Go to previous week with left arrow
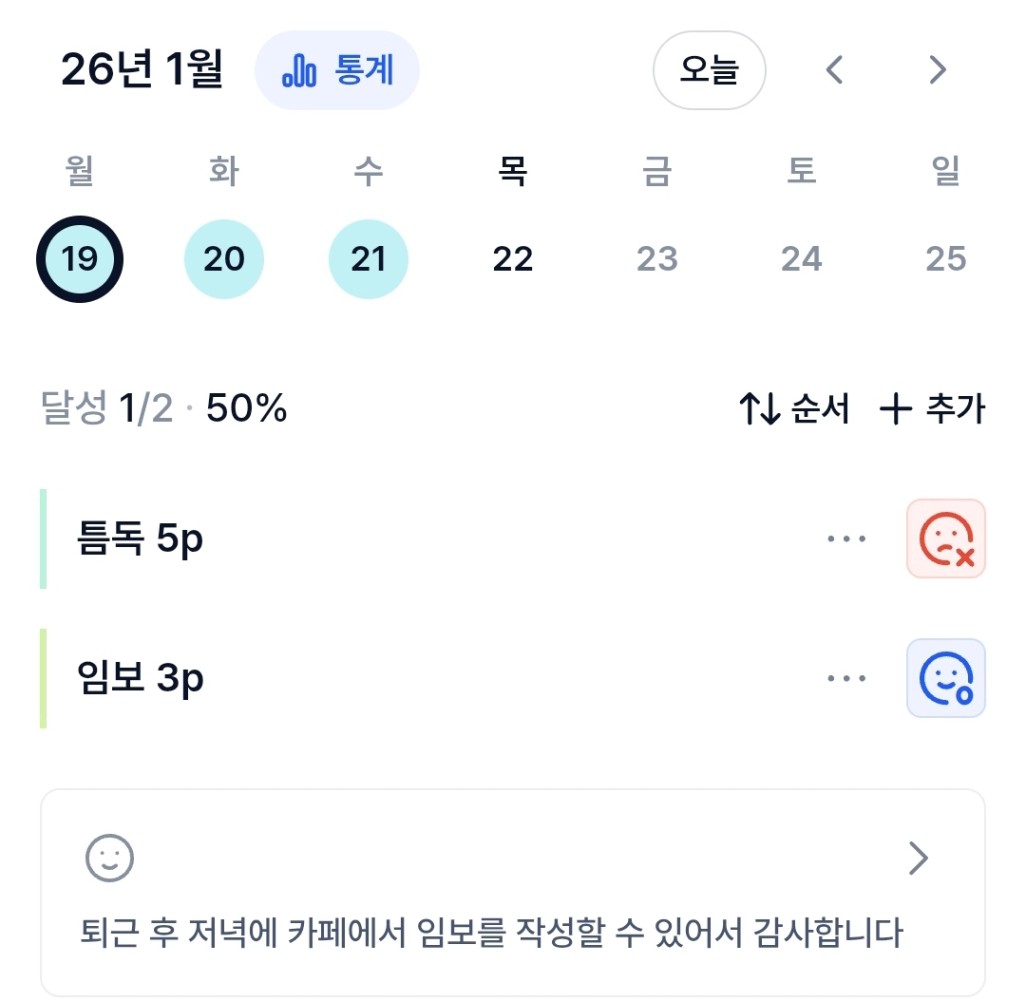The height and width of the screenshot is (1001, 1026). pos(835,70)
